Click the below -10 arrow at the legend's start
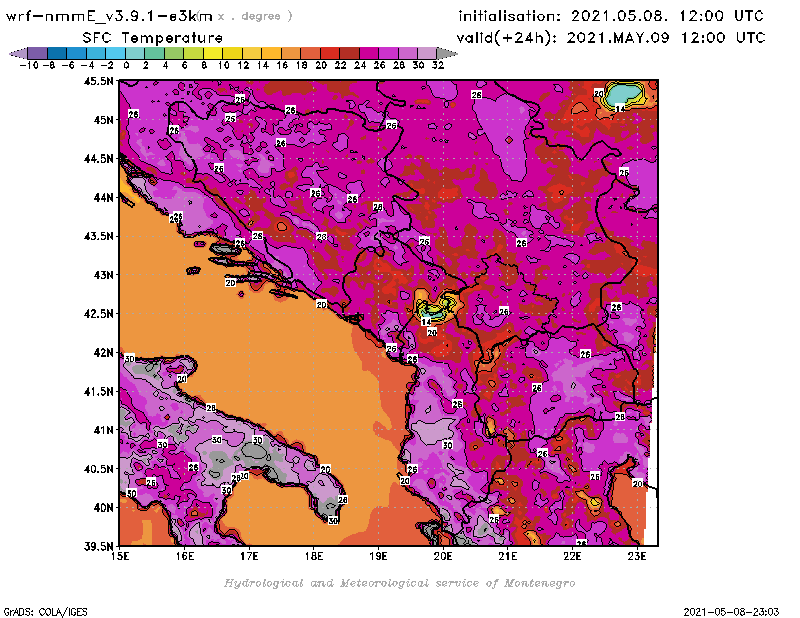 (x=18, y=53)
